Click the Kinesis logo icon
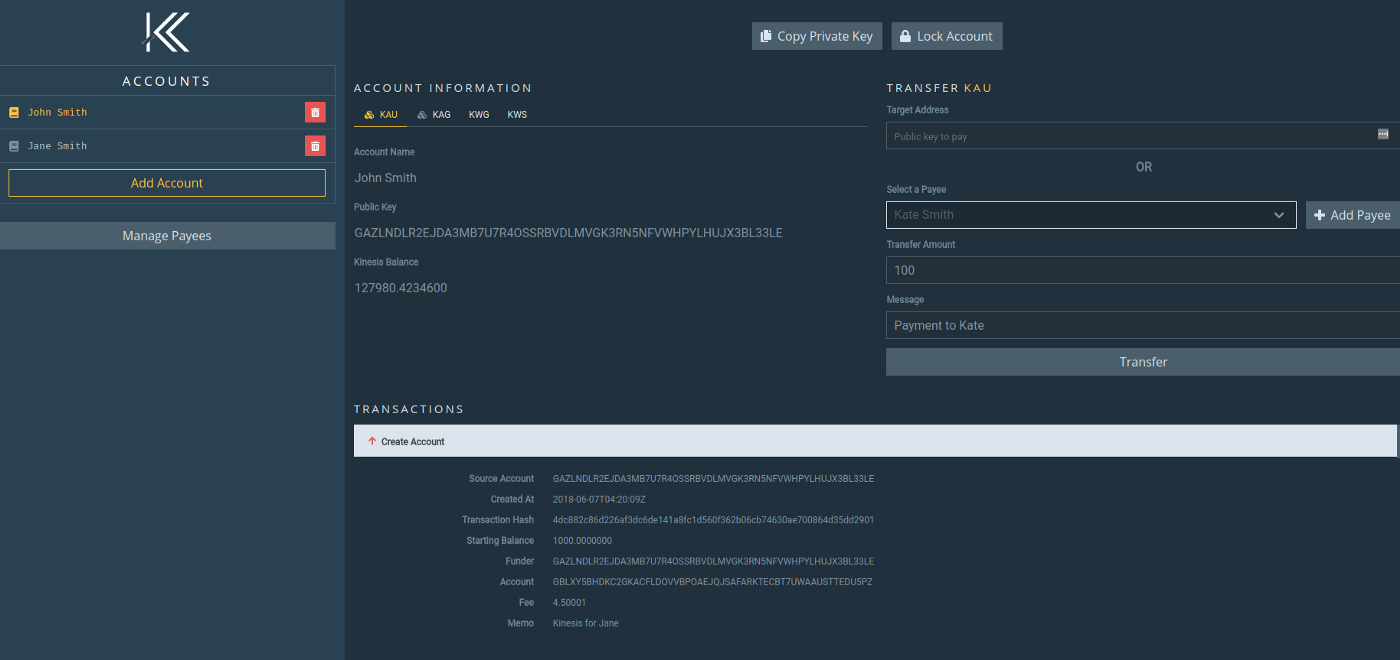Screen dimensions: 1400x660 167,32
